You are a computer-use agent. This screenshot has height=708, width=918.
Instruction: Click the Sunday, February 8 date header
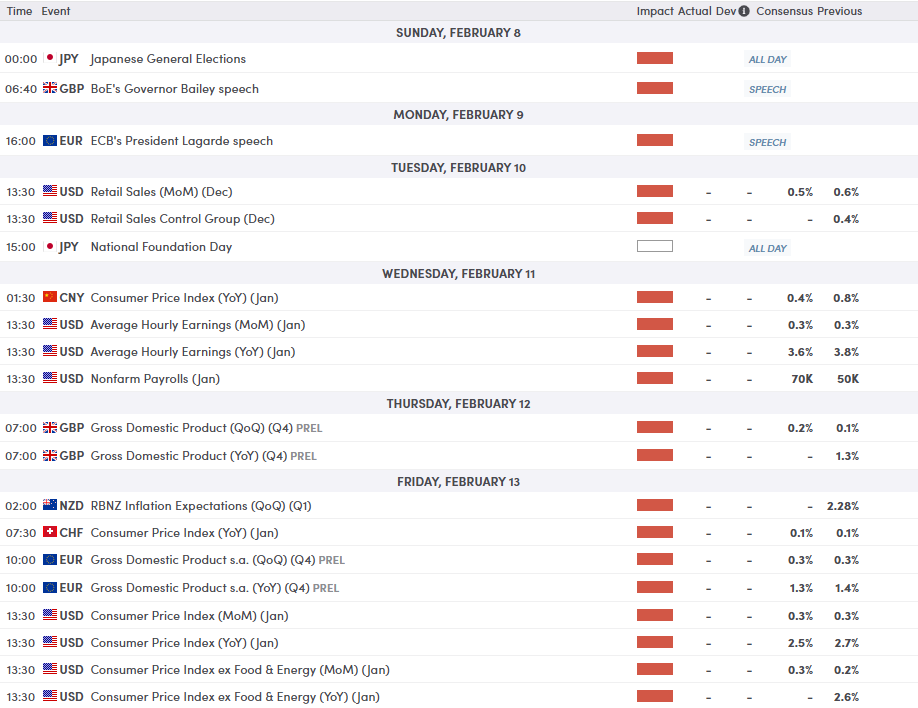pos(458,33)
